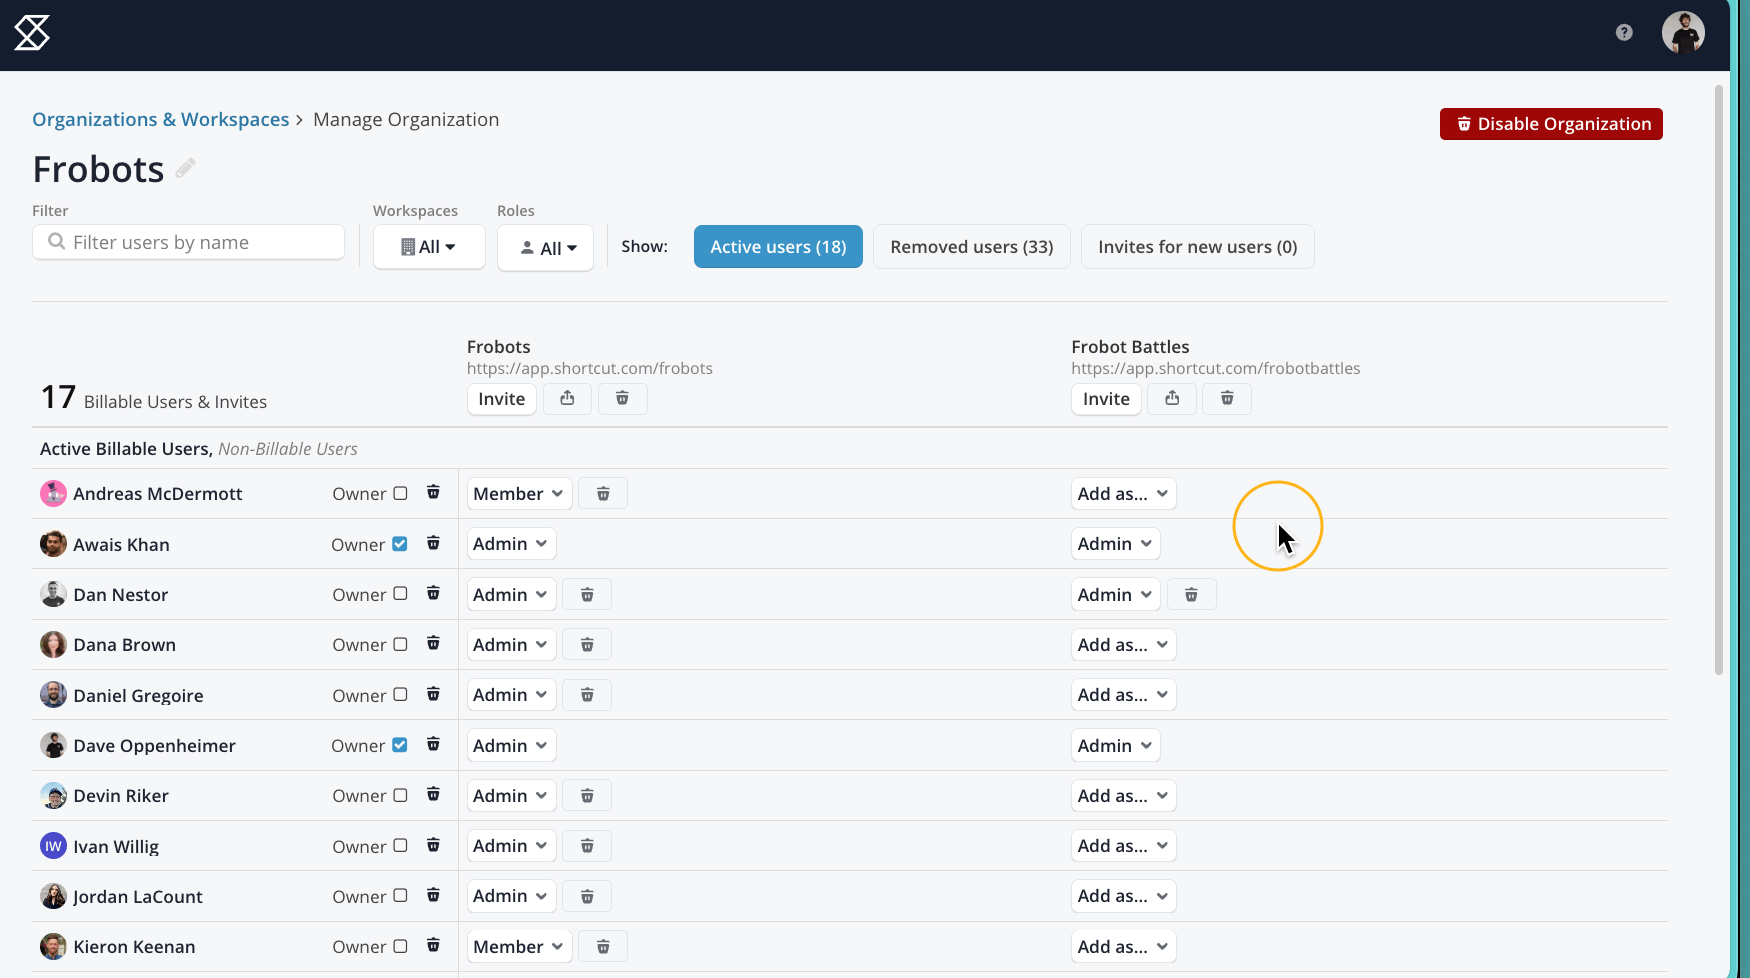Remove Dave Oppenheimer from the organization

433,744
